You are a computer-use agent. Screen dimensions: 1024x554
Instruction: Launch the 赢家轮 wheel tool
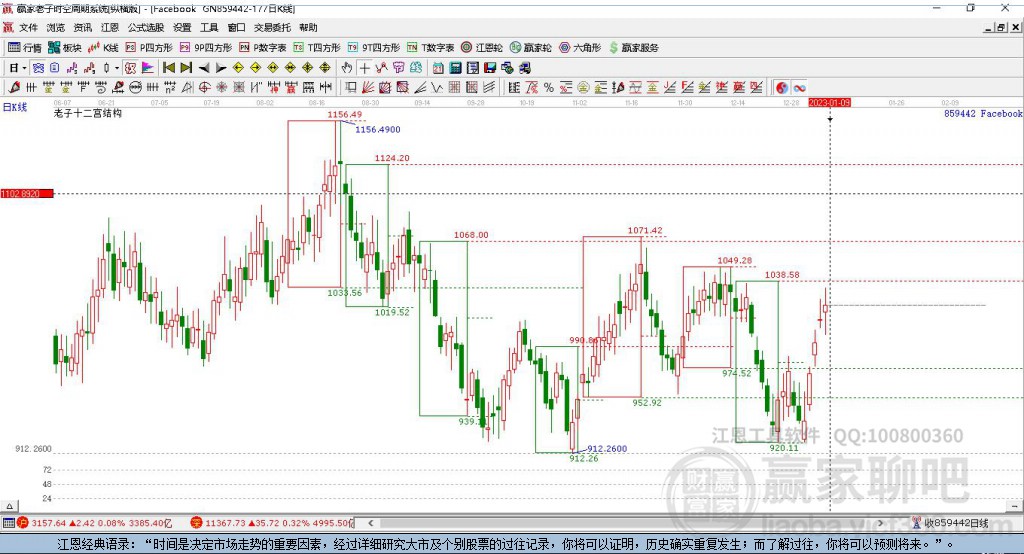(x=530, y=48)
